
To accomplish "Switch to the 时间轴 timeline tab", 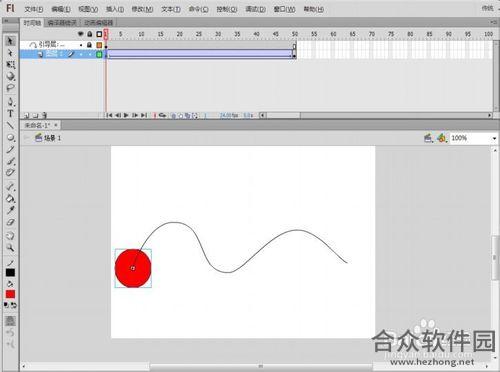I will [x=32, y=23].
